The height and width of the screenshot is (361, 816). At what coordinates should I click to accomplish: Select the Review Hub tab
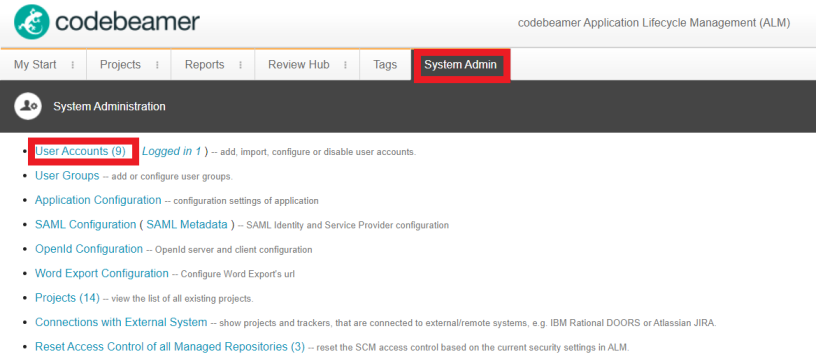(299, 65)
